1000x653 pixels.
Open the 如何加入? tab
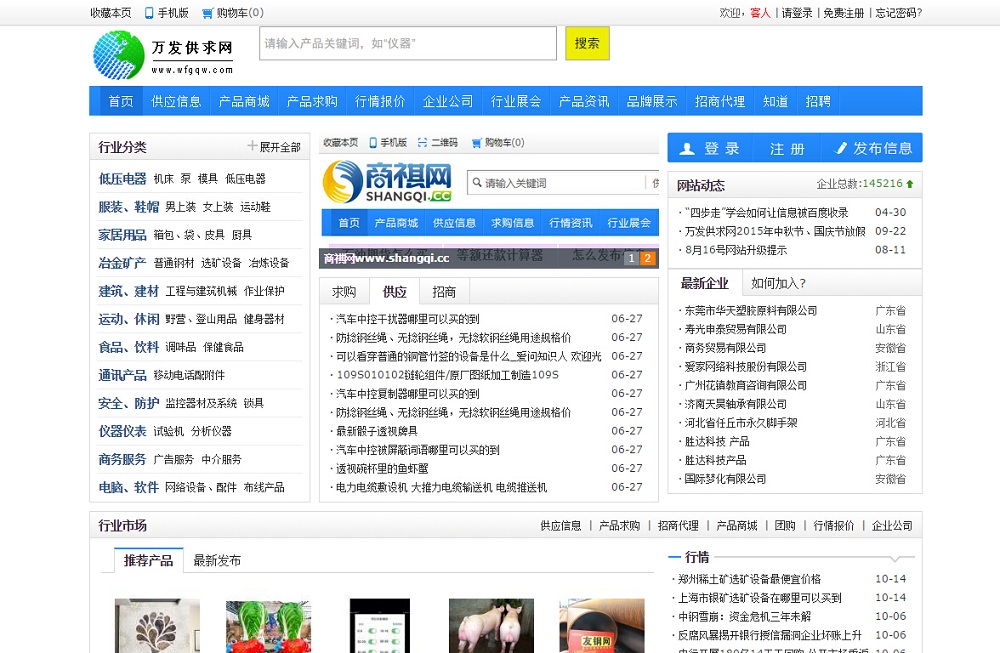click(778, 283)
